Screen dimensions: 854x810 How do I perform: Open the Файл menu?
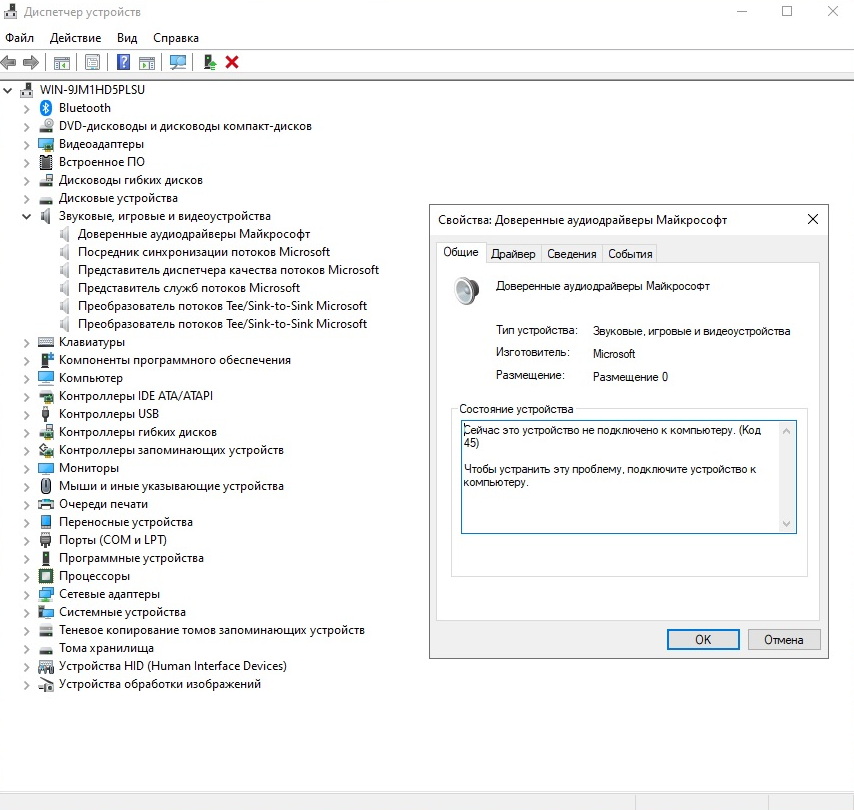point(20,38)
